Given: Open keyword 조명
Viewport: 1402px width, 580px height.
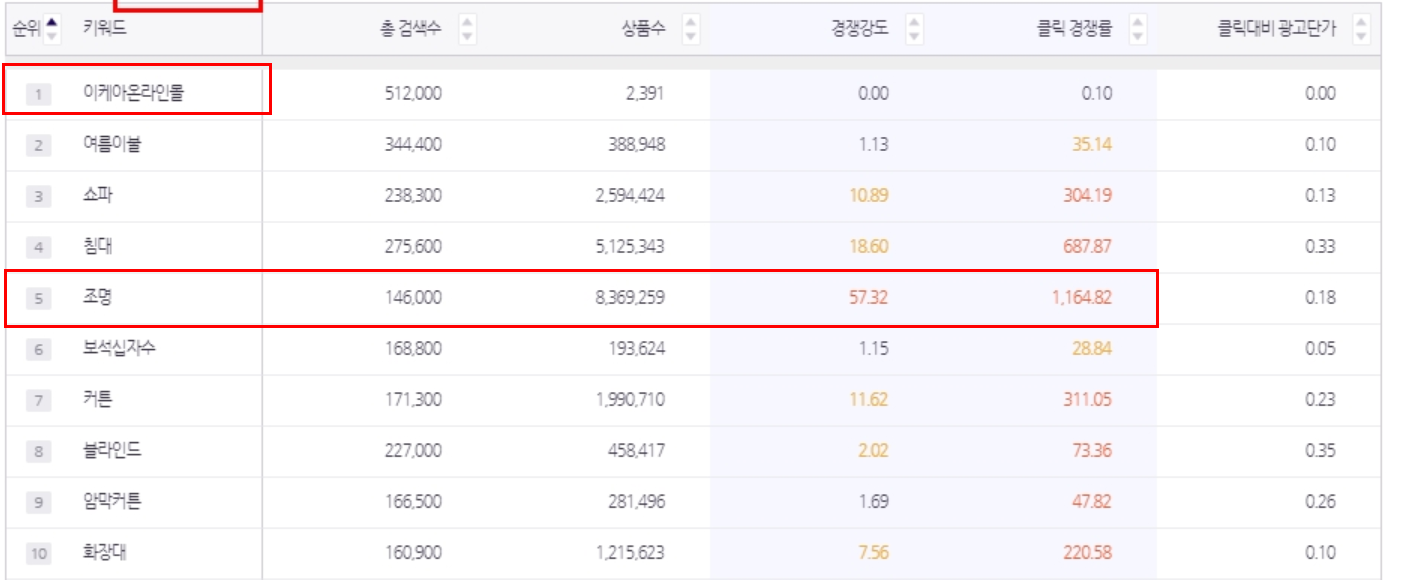Looking at the screenshot, I should (x=98, y=298).
